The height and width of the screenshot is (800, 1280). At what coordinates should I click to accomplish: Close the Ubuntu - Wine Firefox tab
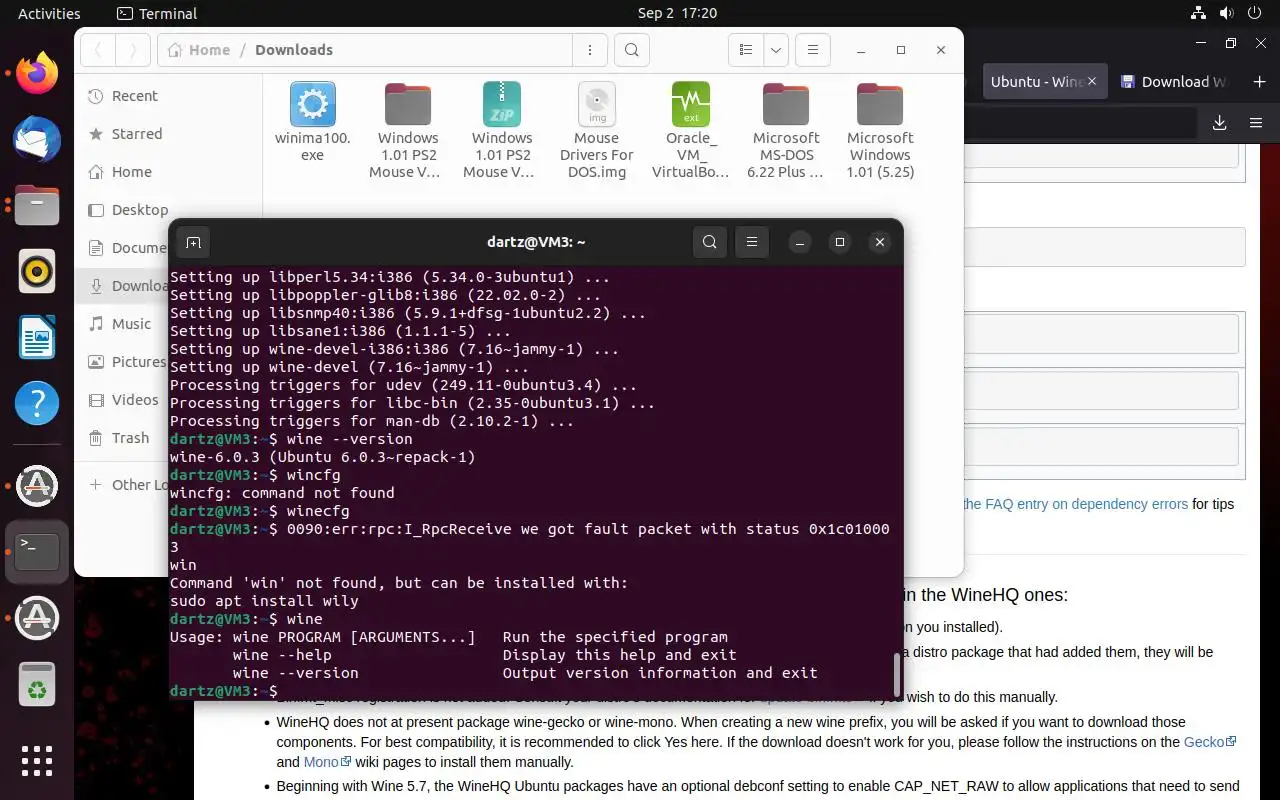coord(1092,82)
